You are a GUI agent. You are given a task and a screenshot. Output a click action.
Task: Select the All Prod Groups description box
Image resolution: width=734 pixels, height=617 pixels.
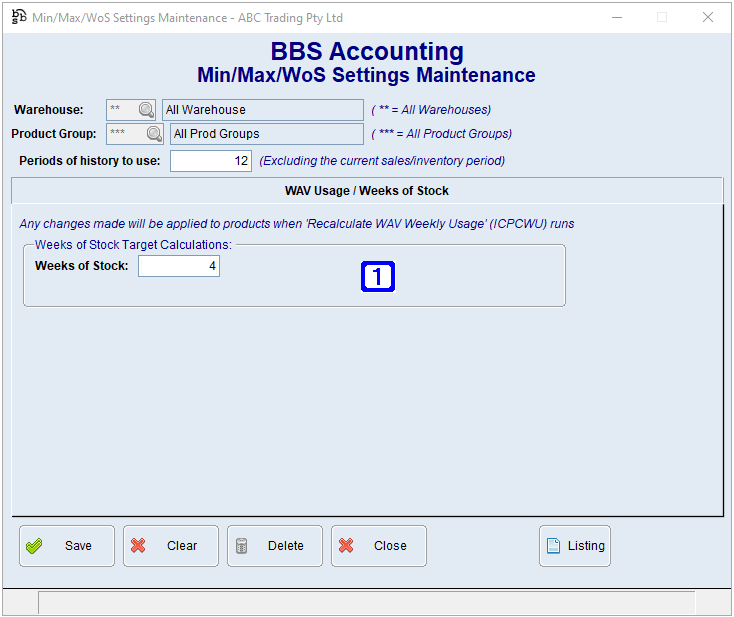point(266,134)
